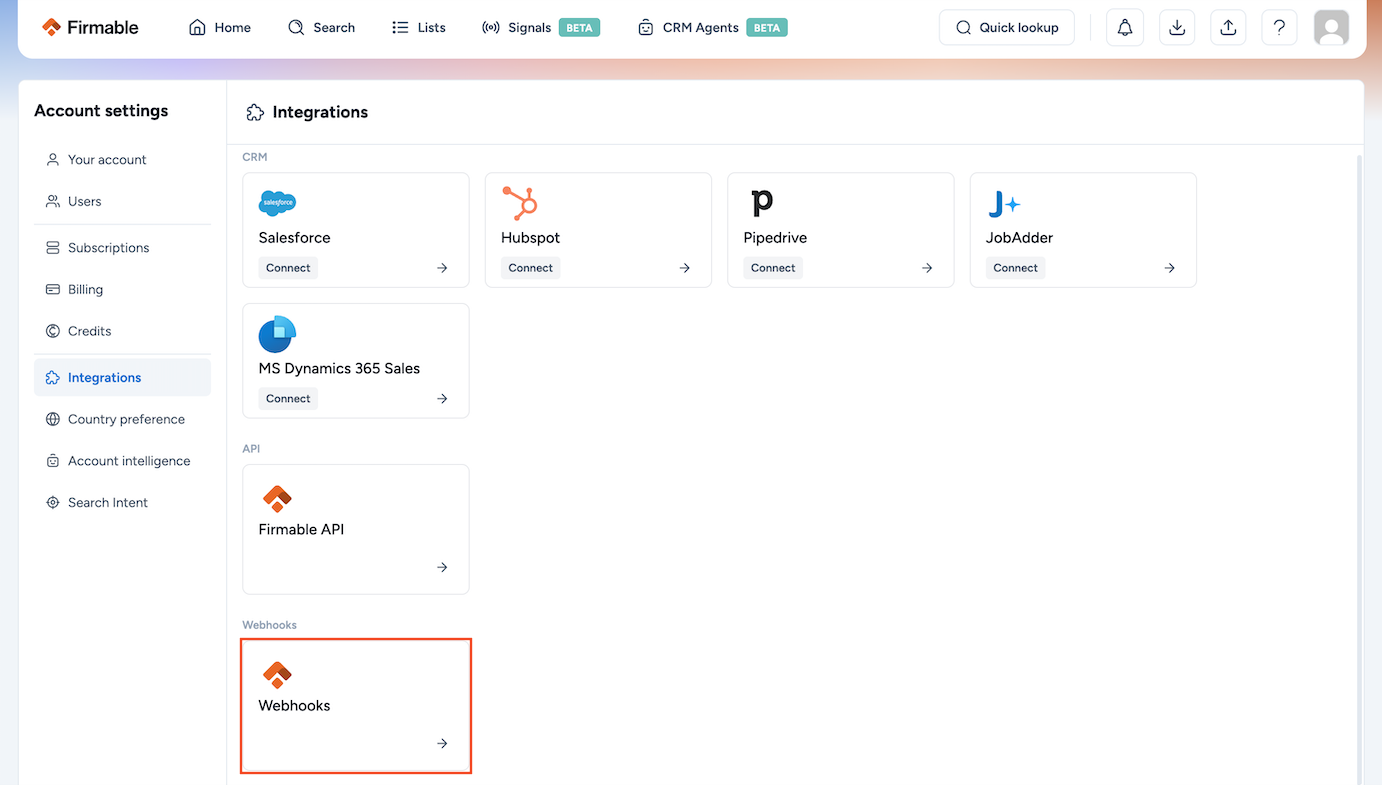Click the Webhooks card logo
The image size is (1382, 785).
[x=277, y=673]
